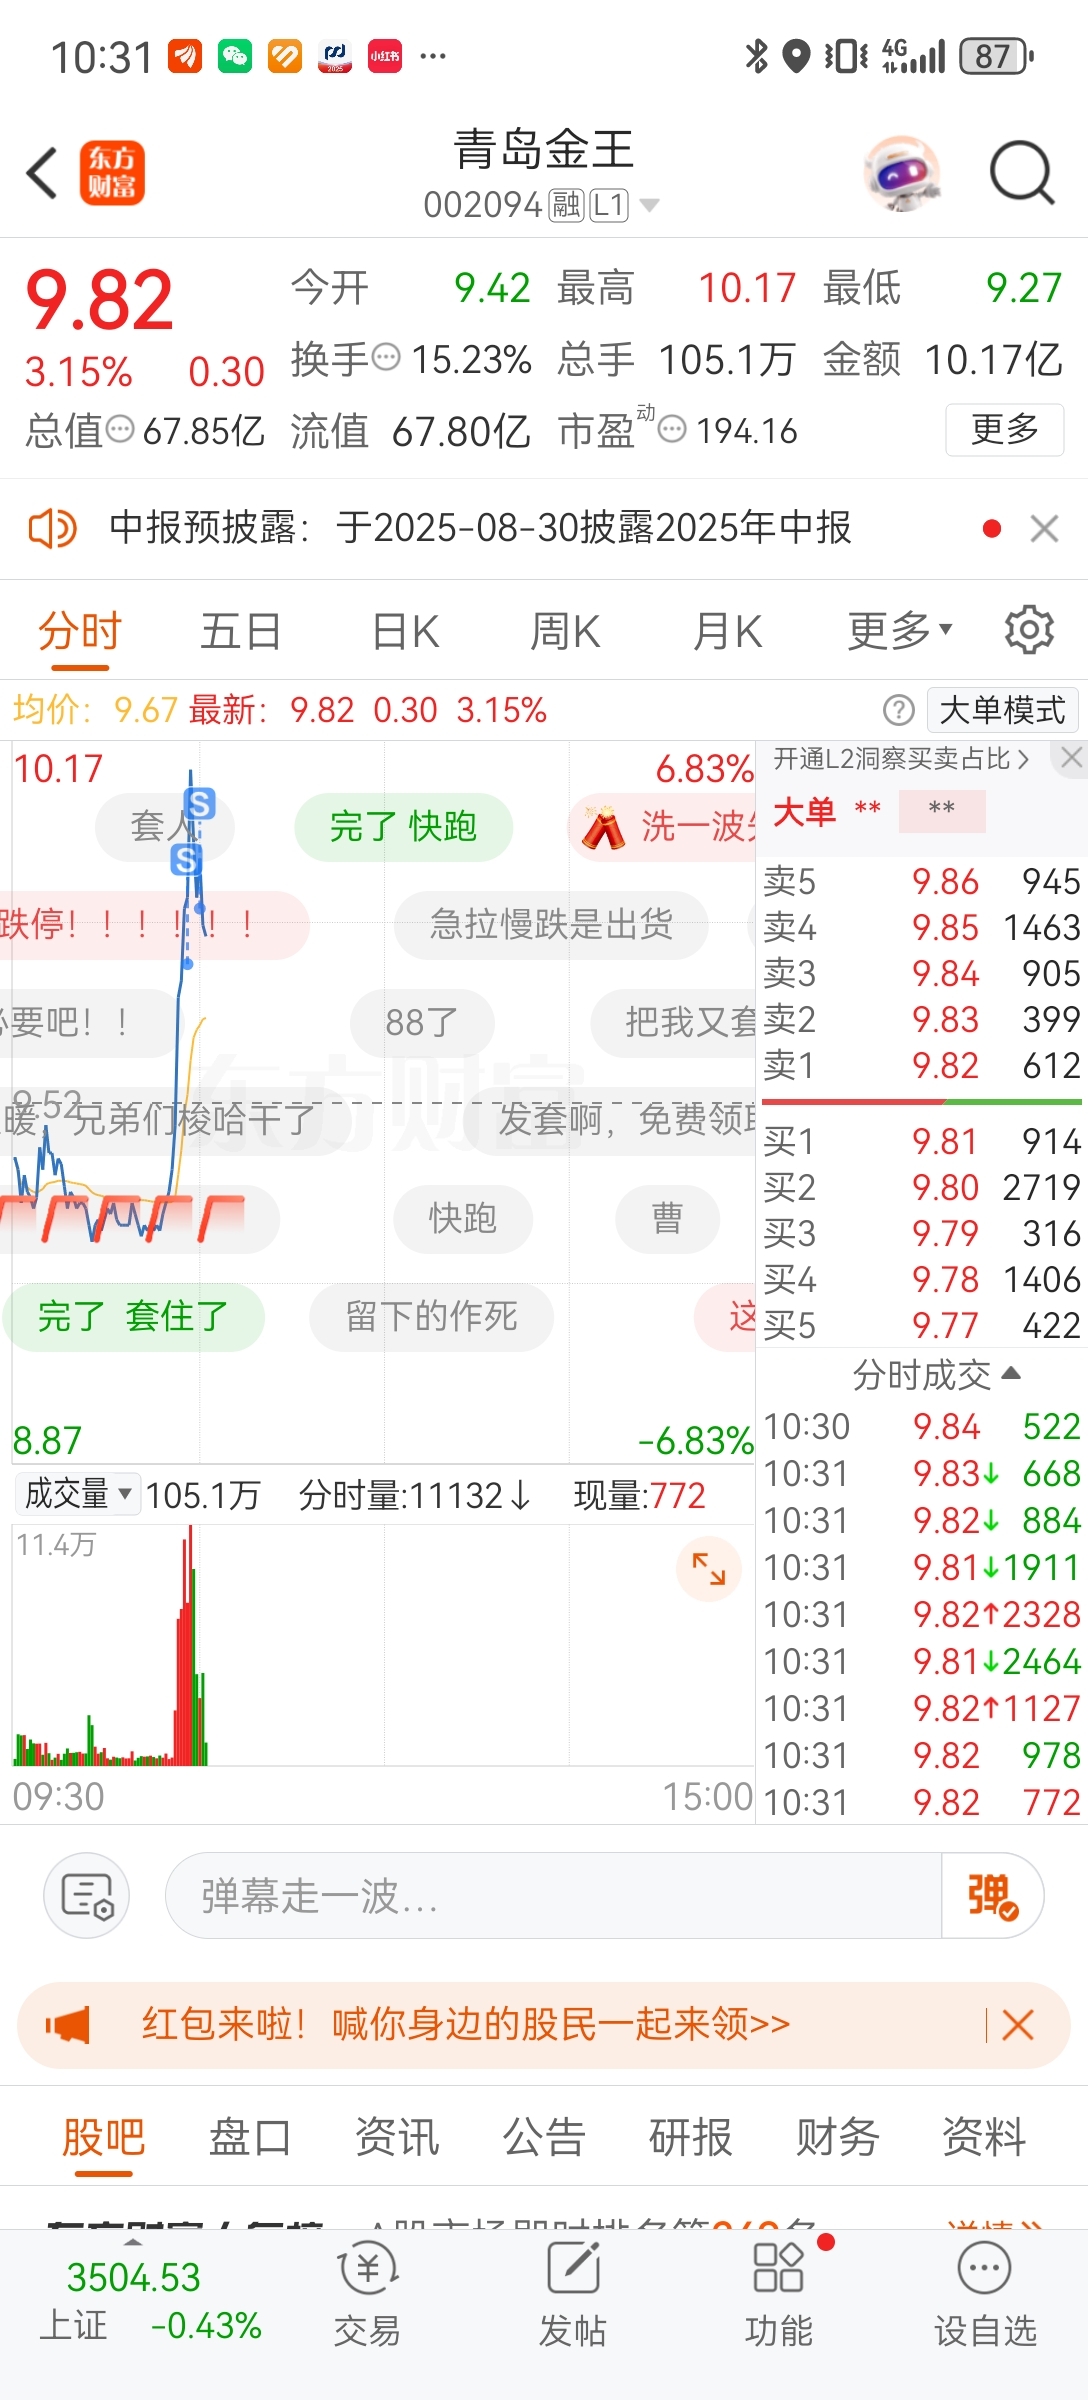The height and width of the screenshot is (2400, 1088).
Task: Tap the 卖1 9.82 order row
Action: tap(921, 1066)
